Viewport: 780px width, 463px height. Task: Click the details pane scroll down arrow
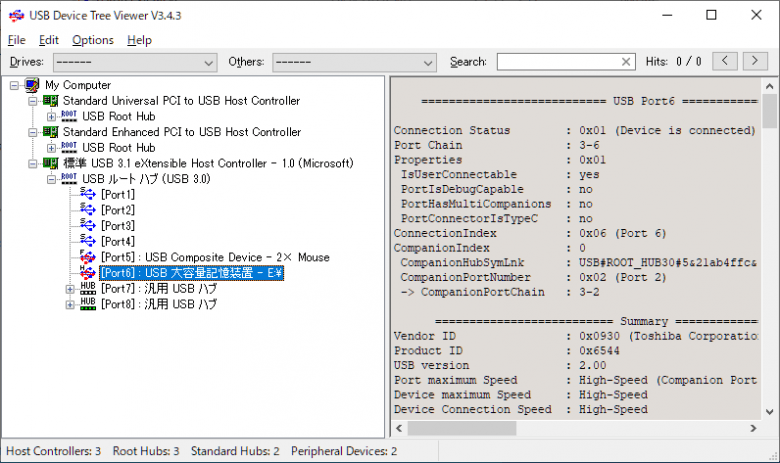[x=770, y=412]
